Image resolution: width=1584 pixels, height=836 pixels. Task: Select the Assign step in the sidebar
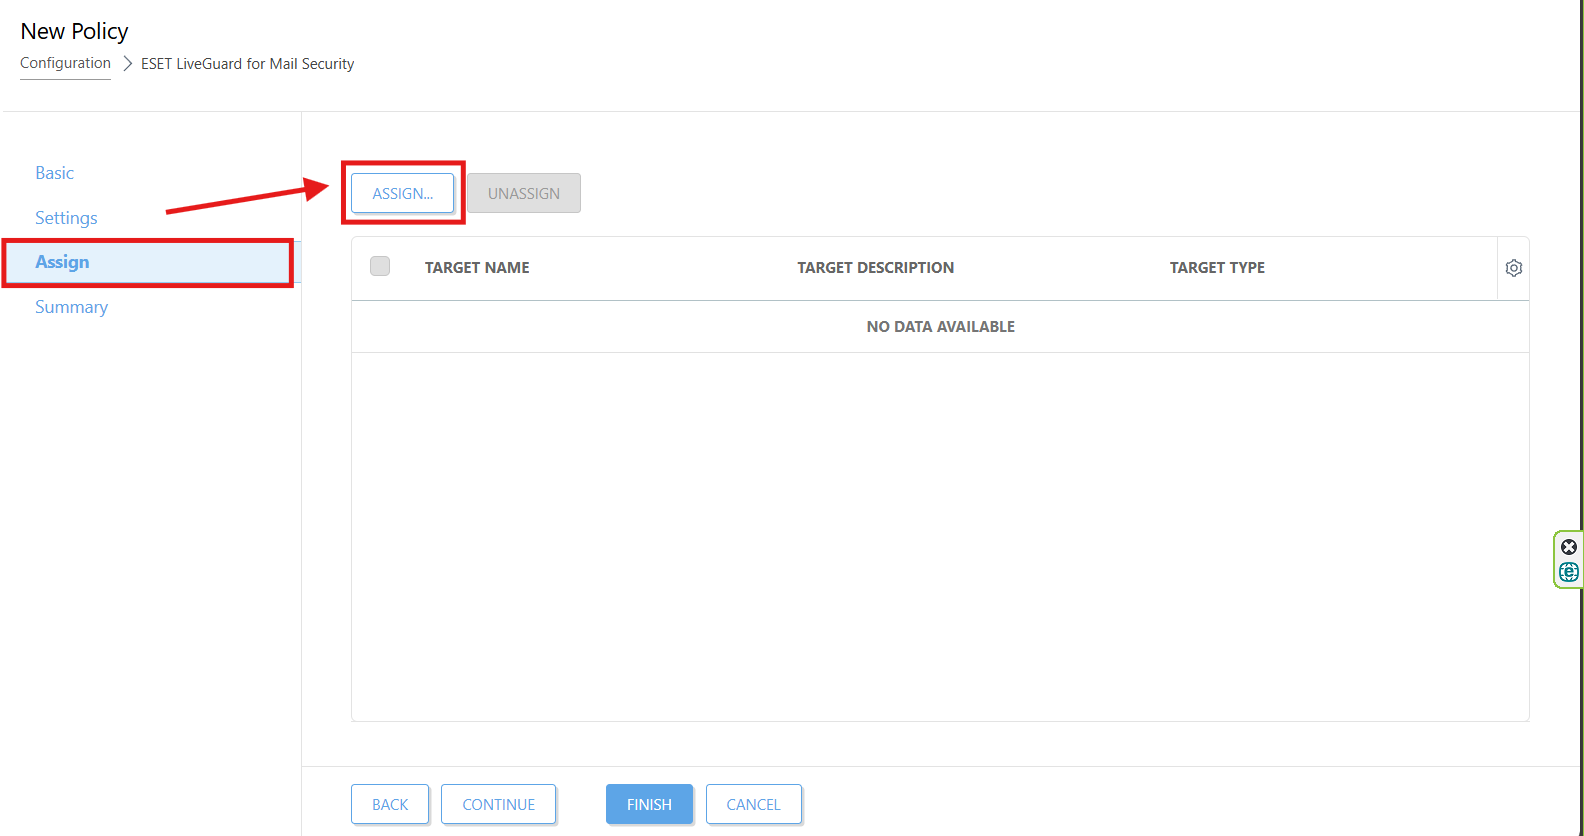(x=62, y=262)
